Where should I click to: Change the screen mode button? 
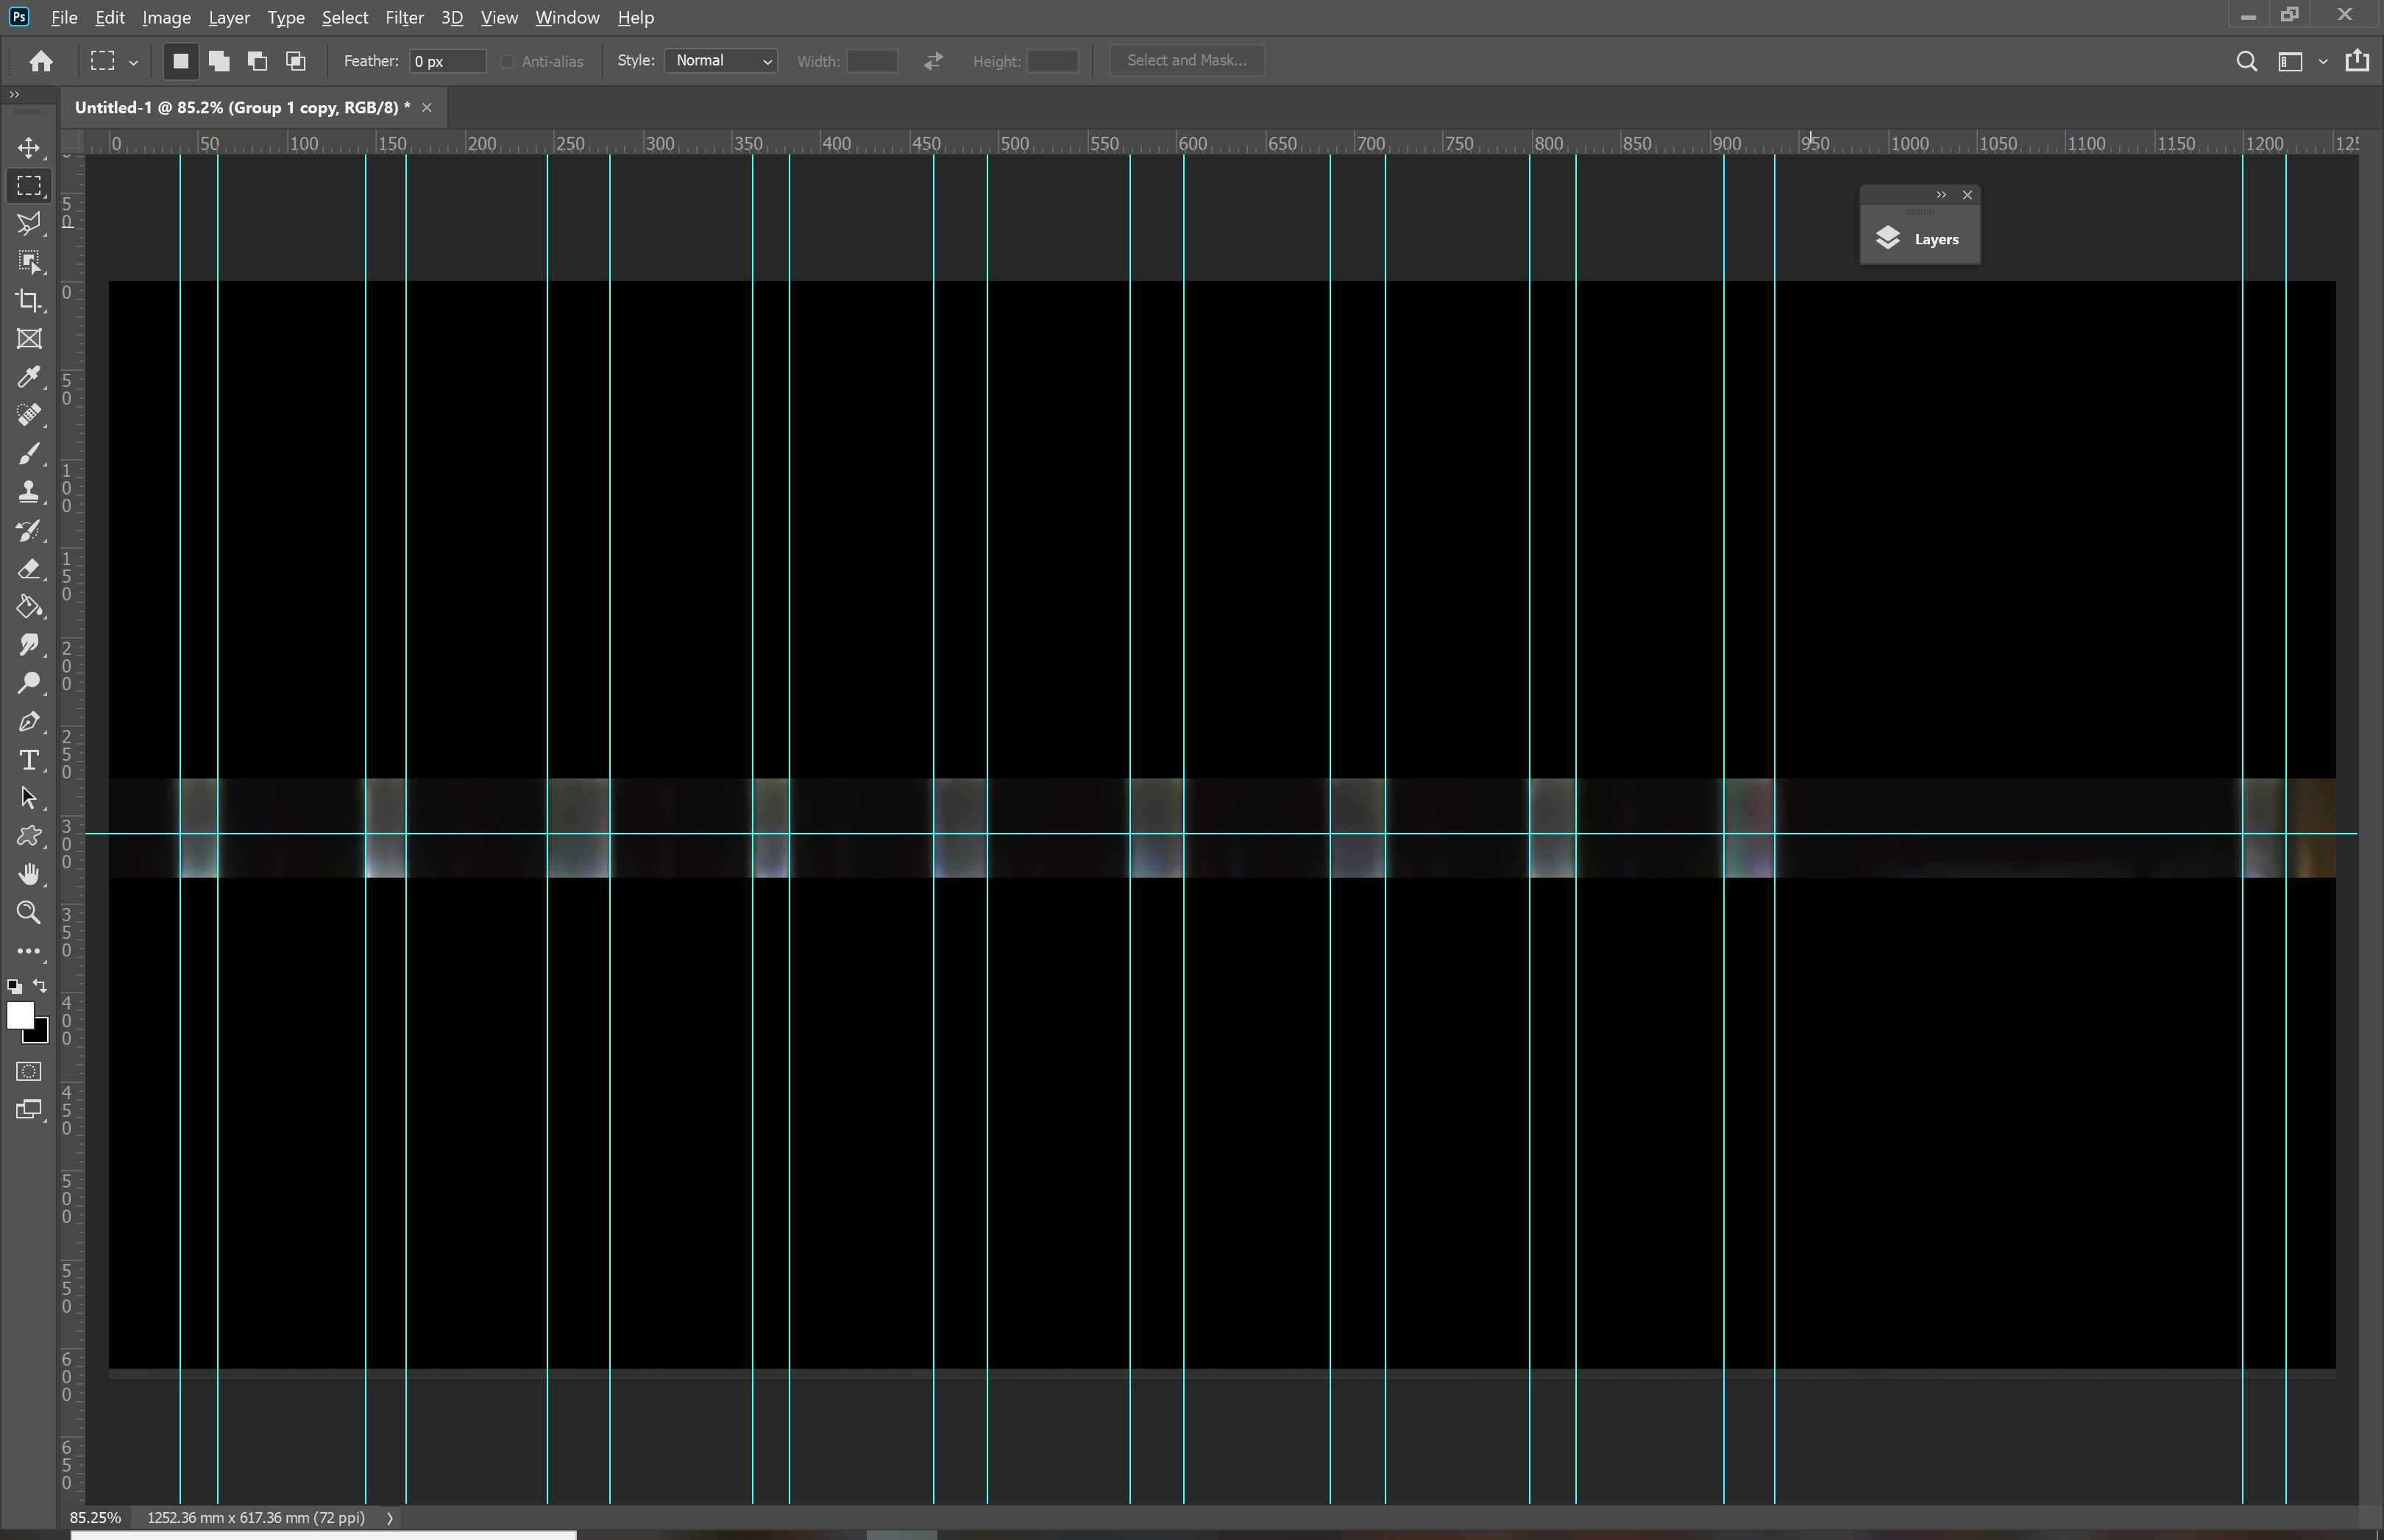point(29,1110)
